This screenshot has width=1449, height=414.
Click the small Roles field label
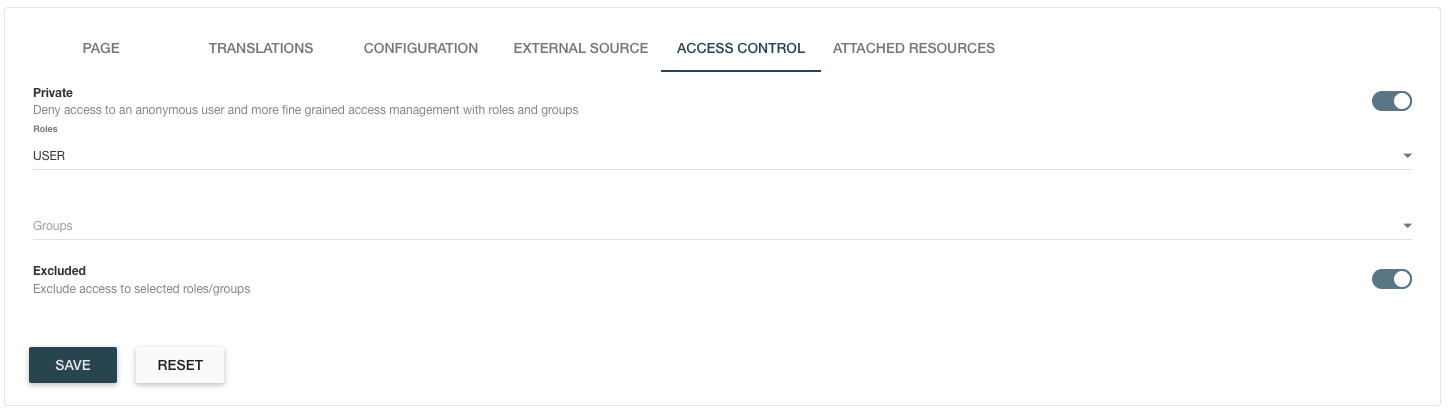click(x=45, y=129)
